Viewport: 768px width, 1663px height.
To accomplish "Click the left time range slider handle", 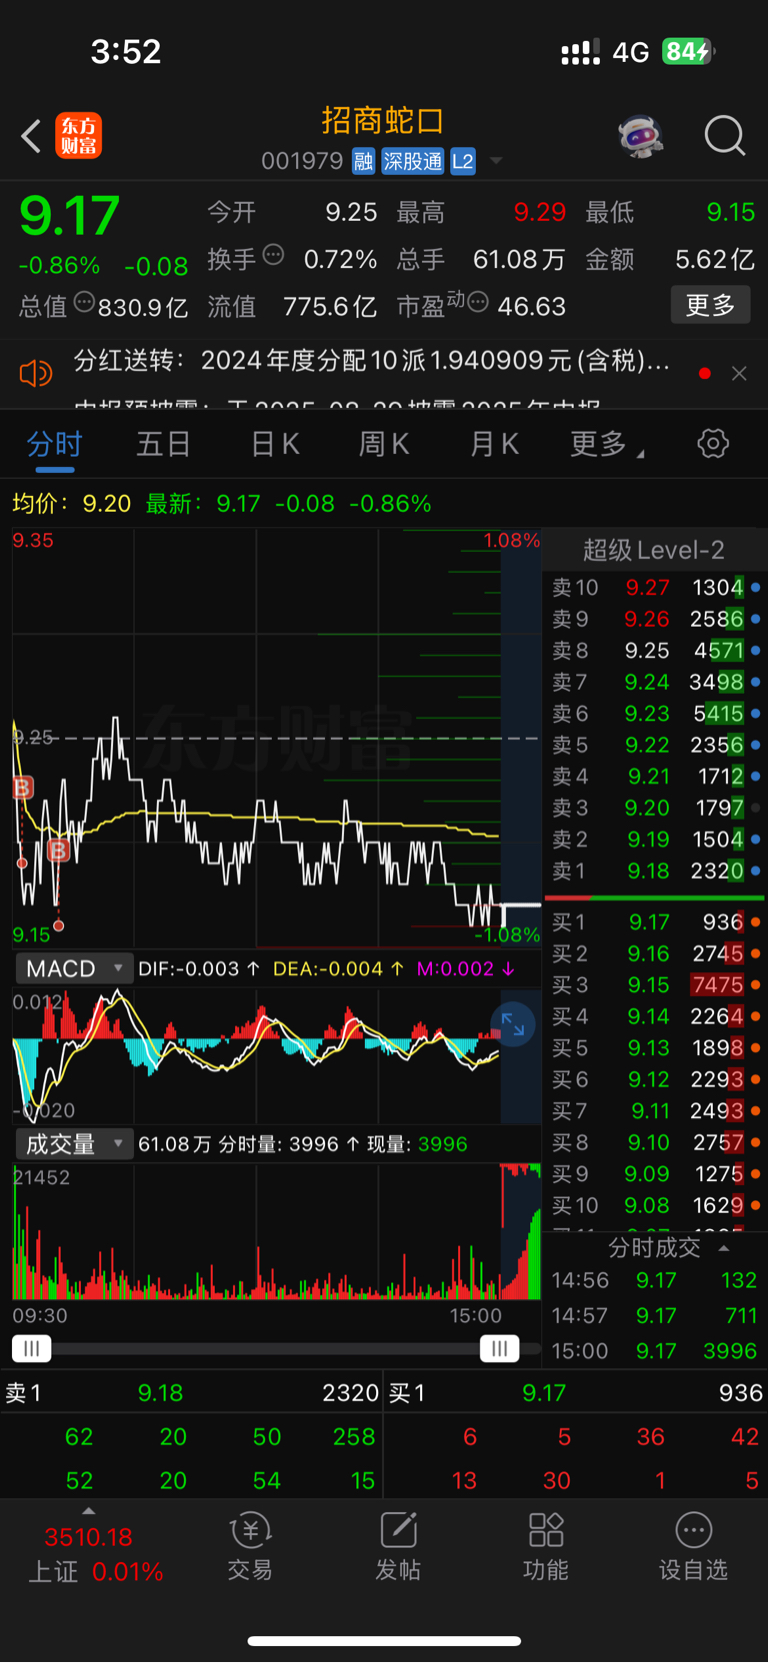I will click(x=31, y=1349).
